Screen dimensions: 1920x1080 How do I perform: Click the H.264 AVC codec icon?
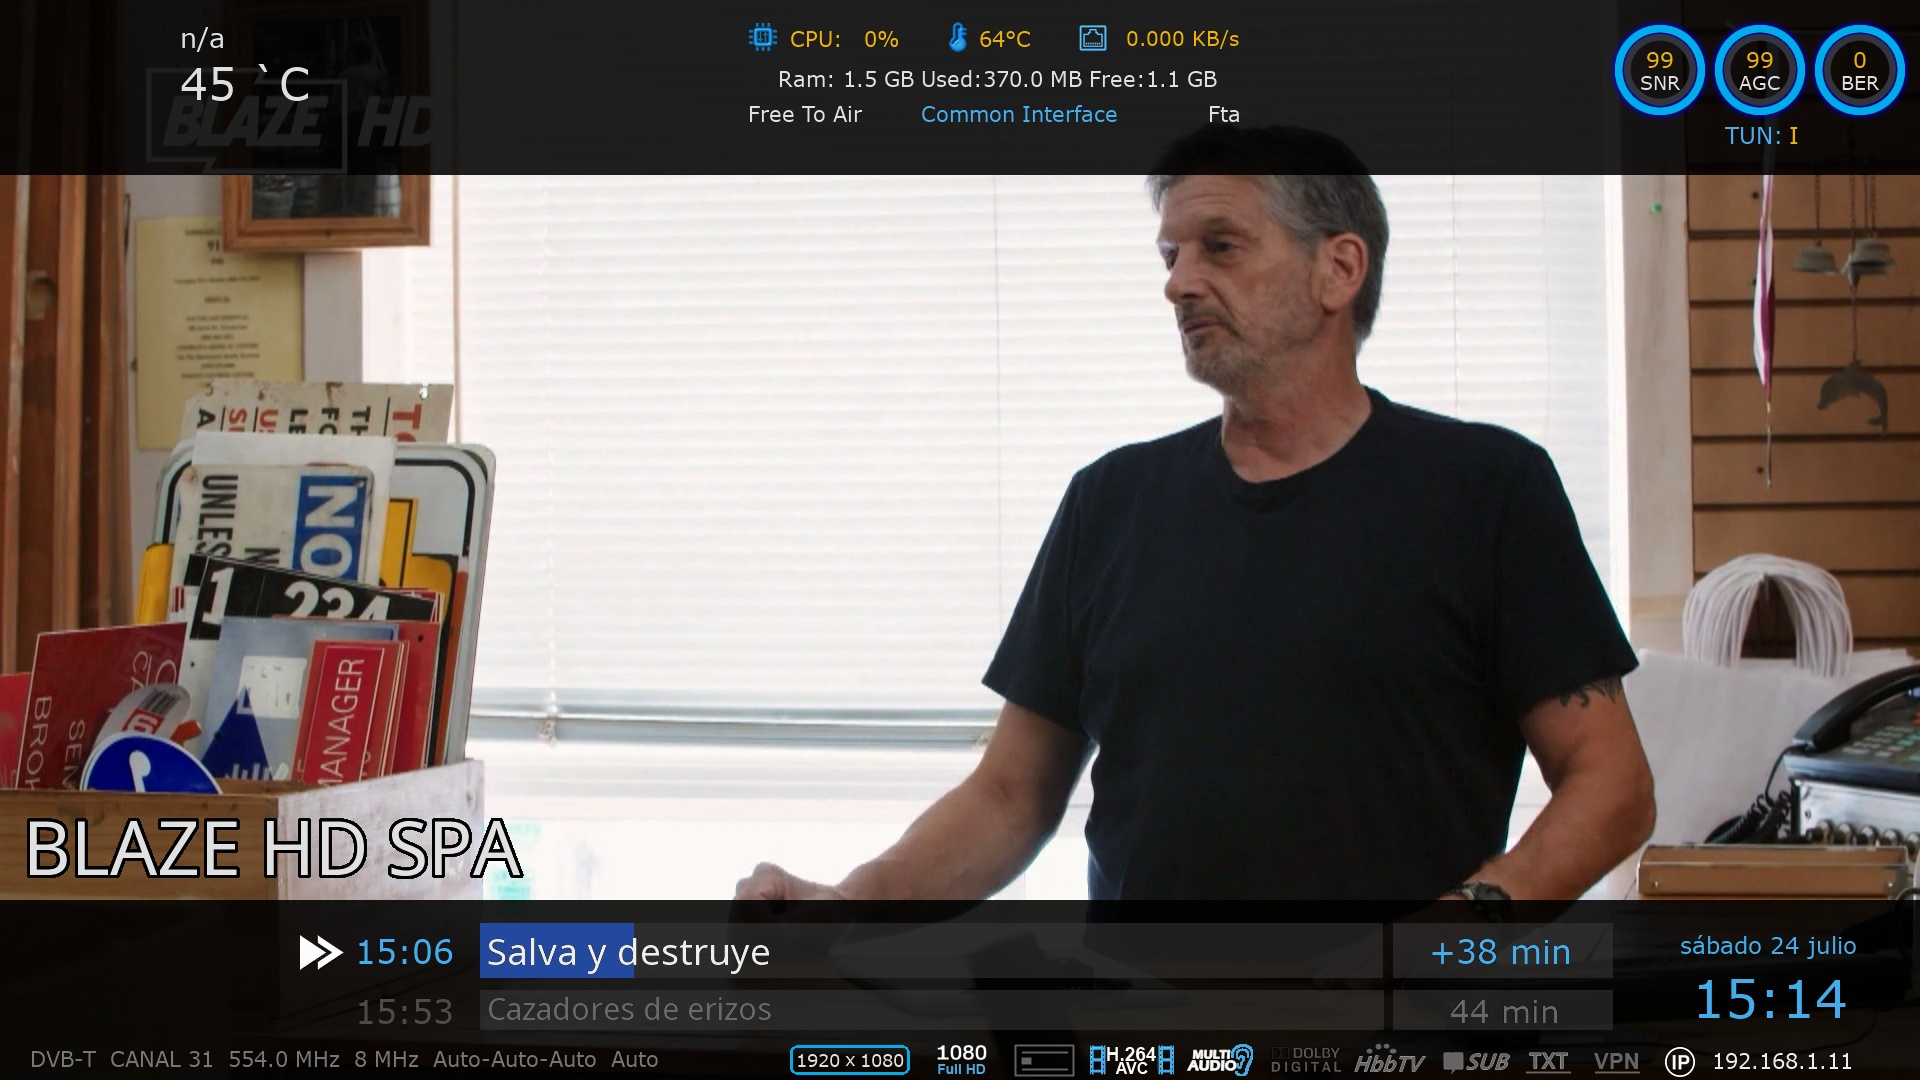(1131, 1060)
